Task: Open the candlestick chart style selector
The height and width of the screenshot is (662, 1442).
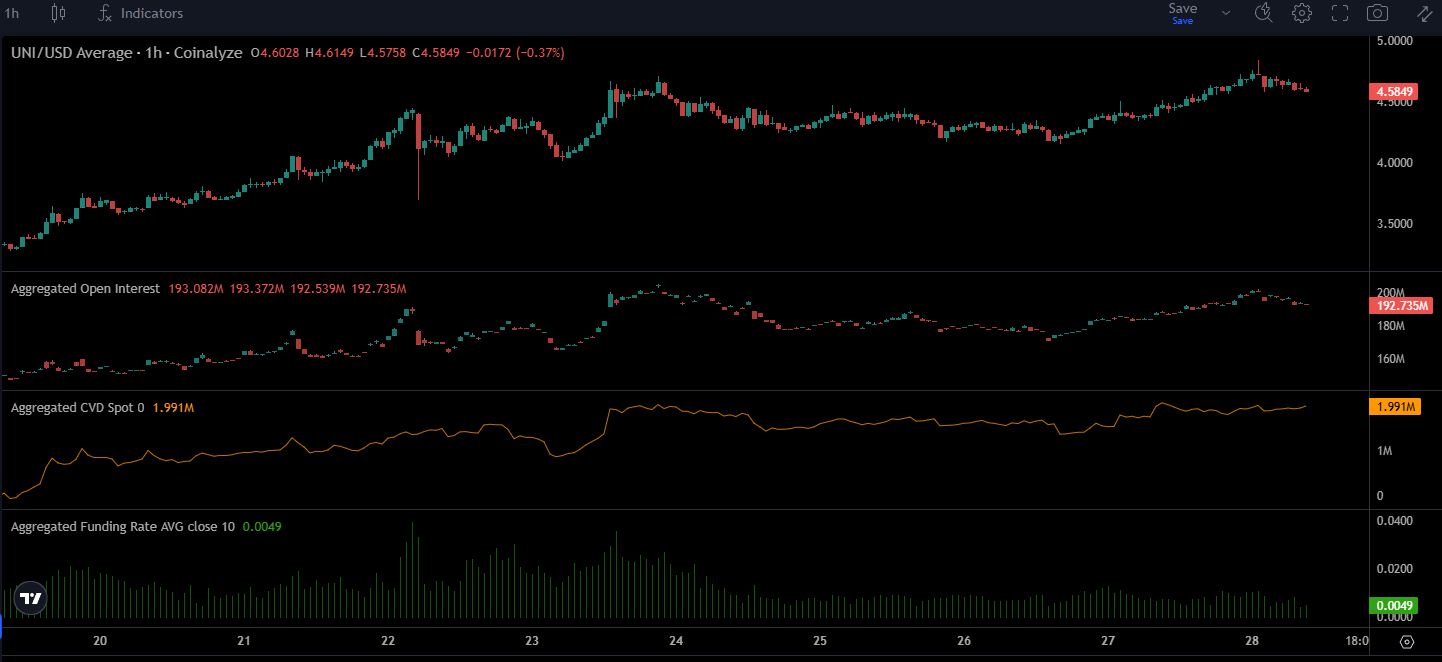Action: [x=58, y=13]
